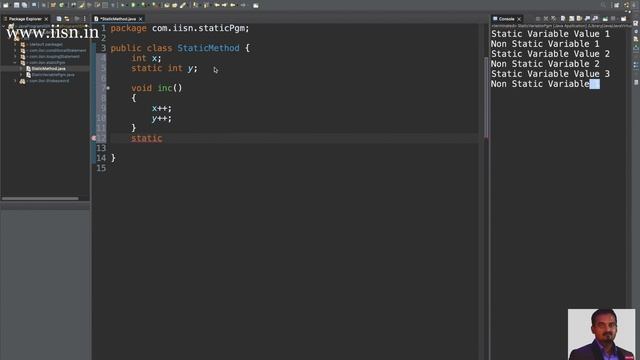This screenshot has width=640, height=360.
Task: Select the Java perspective icon
Action: click(x=627, y=5)
